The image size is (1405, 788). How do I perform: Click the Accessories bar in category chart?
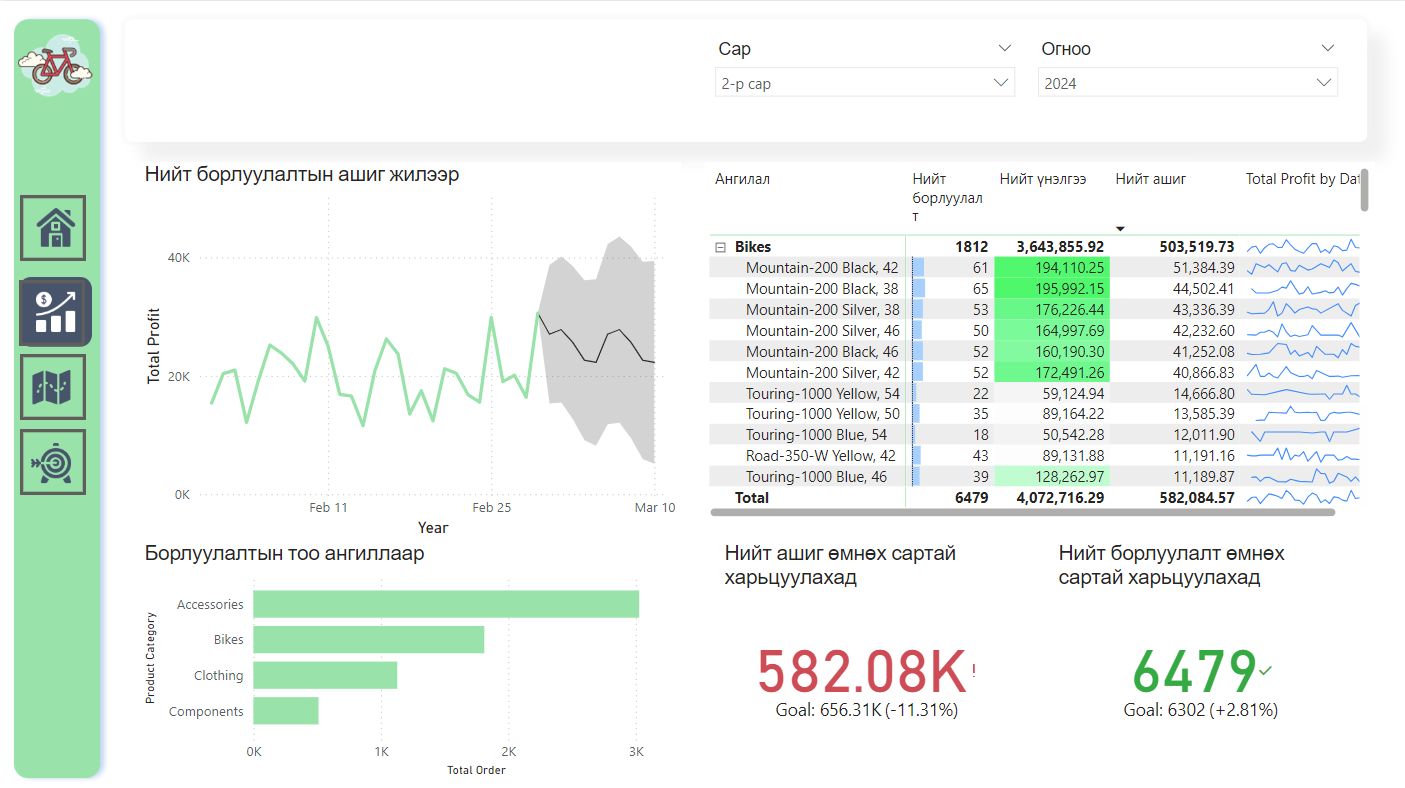446,604
